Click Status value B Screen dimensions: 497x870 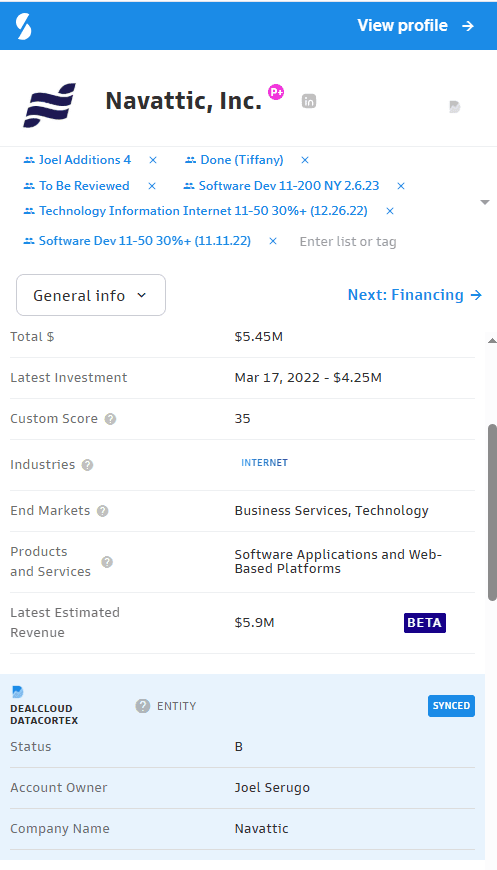[239, 747]
